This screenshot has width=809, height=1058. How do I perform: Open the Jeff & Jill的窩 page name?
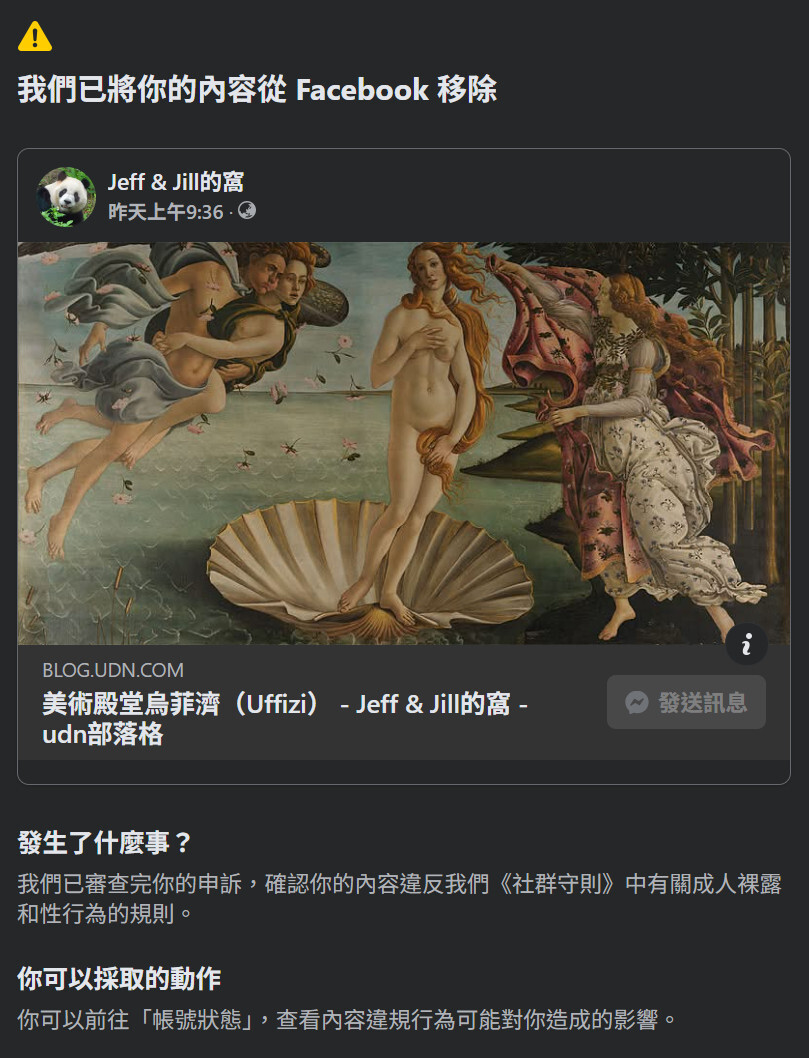coord(175,182)
